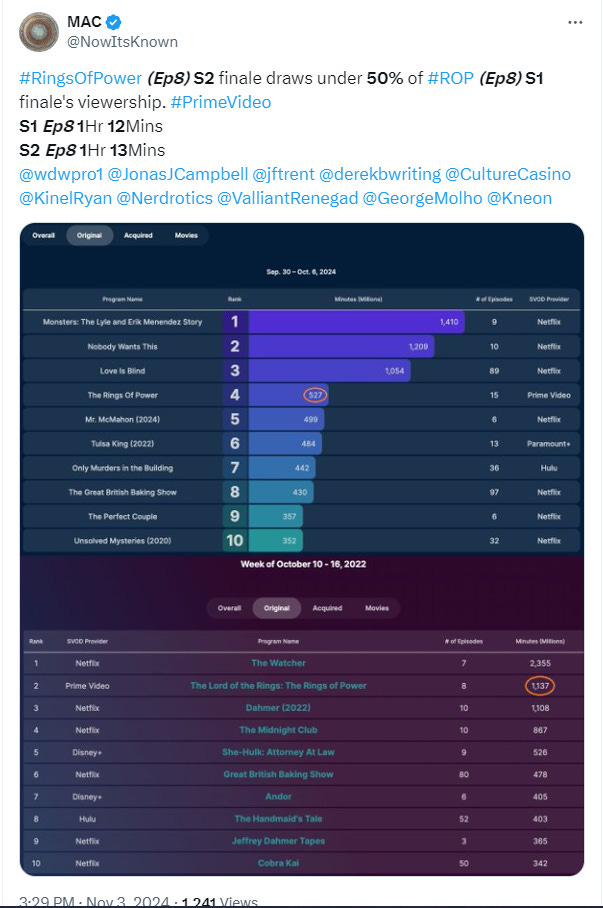Open the #PrimeVideo hashtag

point(221,102)
